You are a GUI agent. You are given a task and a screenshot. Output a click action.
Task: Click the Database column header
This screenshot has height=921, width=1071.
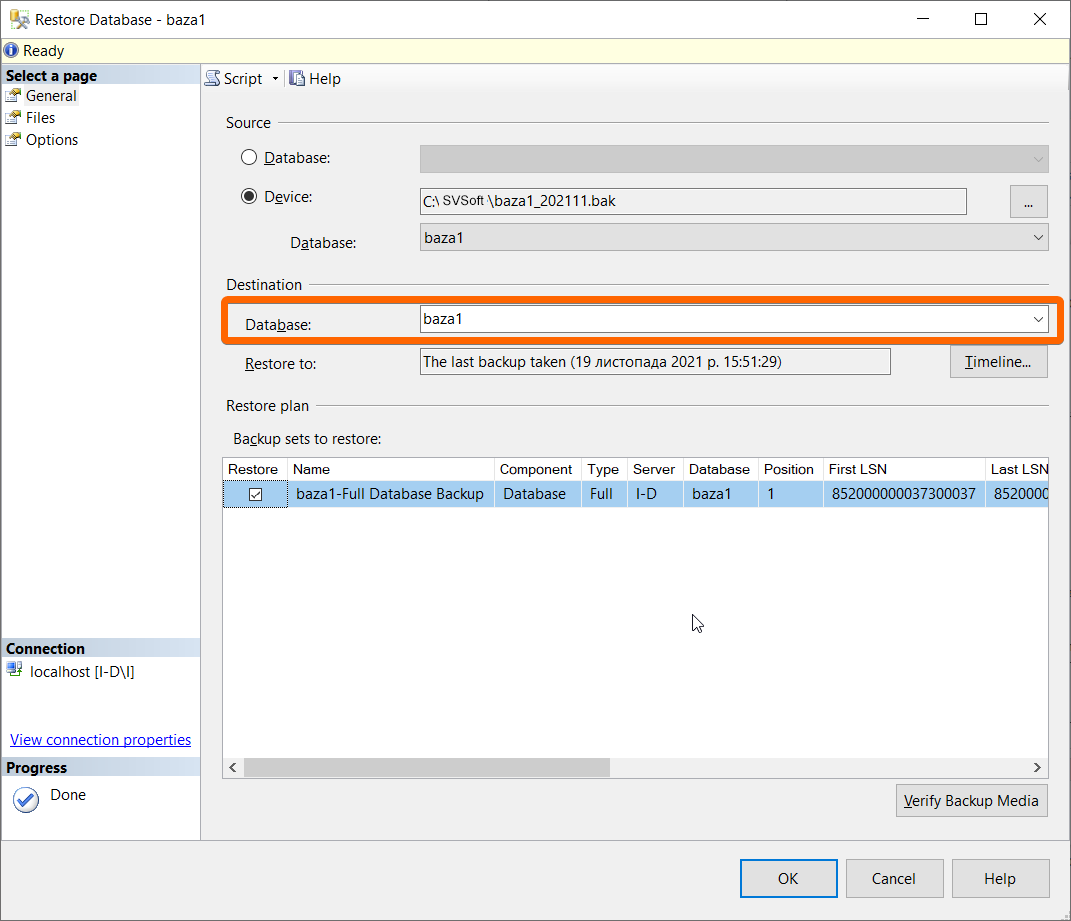pos(720,469)
